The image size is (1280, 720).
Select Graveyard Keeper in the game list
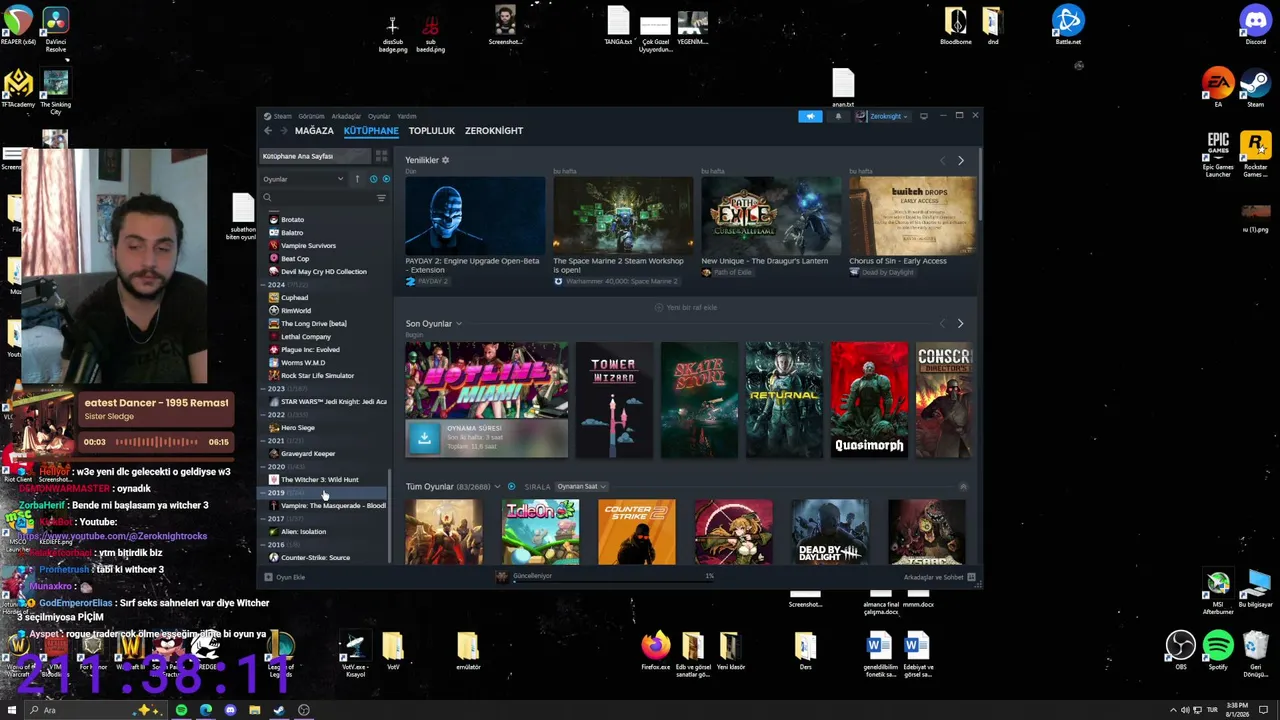pyautogui.click(x=308, y=454)
